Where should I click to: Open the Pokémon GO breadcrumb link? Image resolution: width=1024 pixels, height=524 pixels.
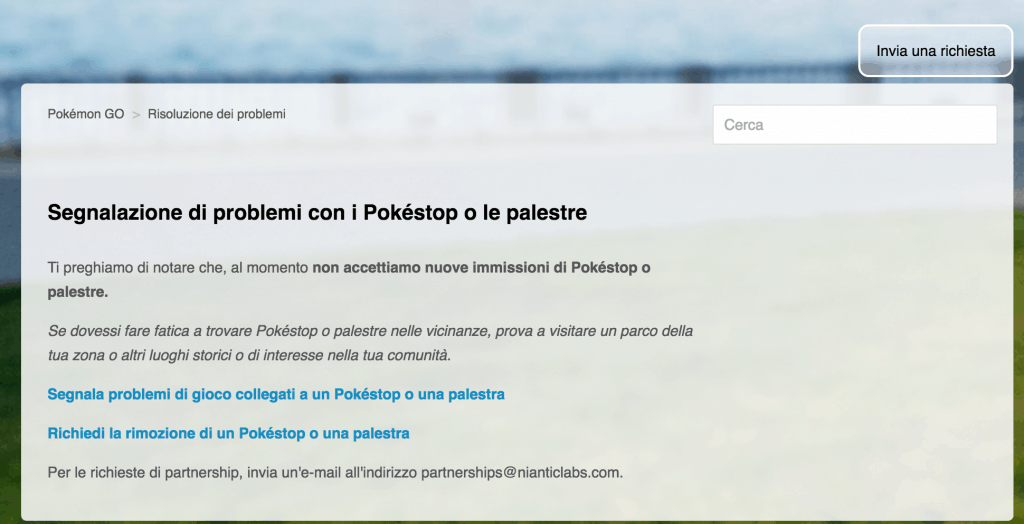(x=86, y=114)
